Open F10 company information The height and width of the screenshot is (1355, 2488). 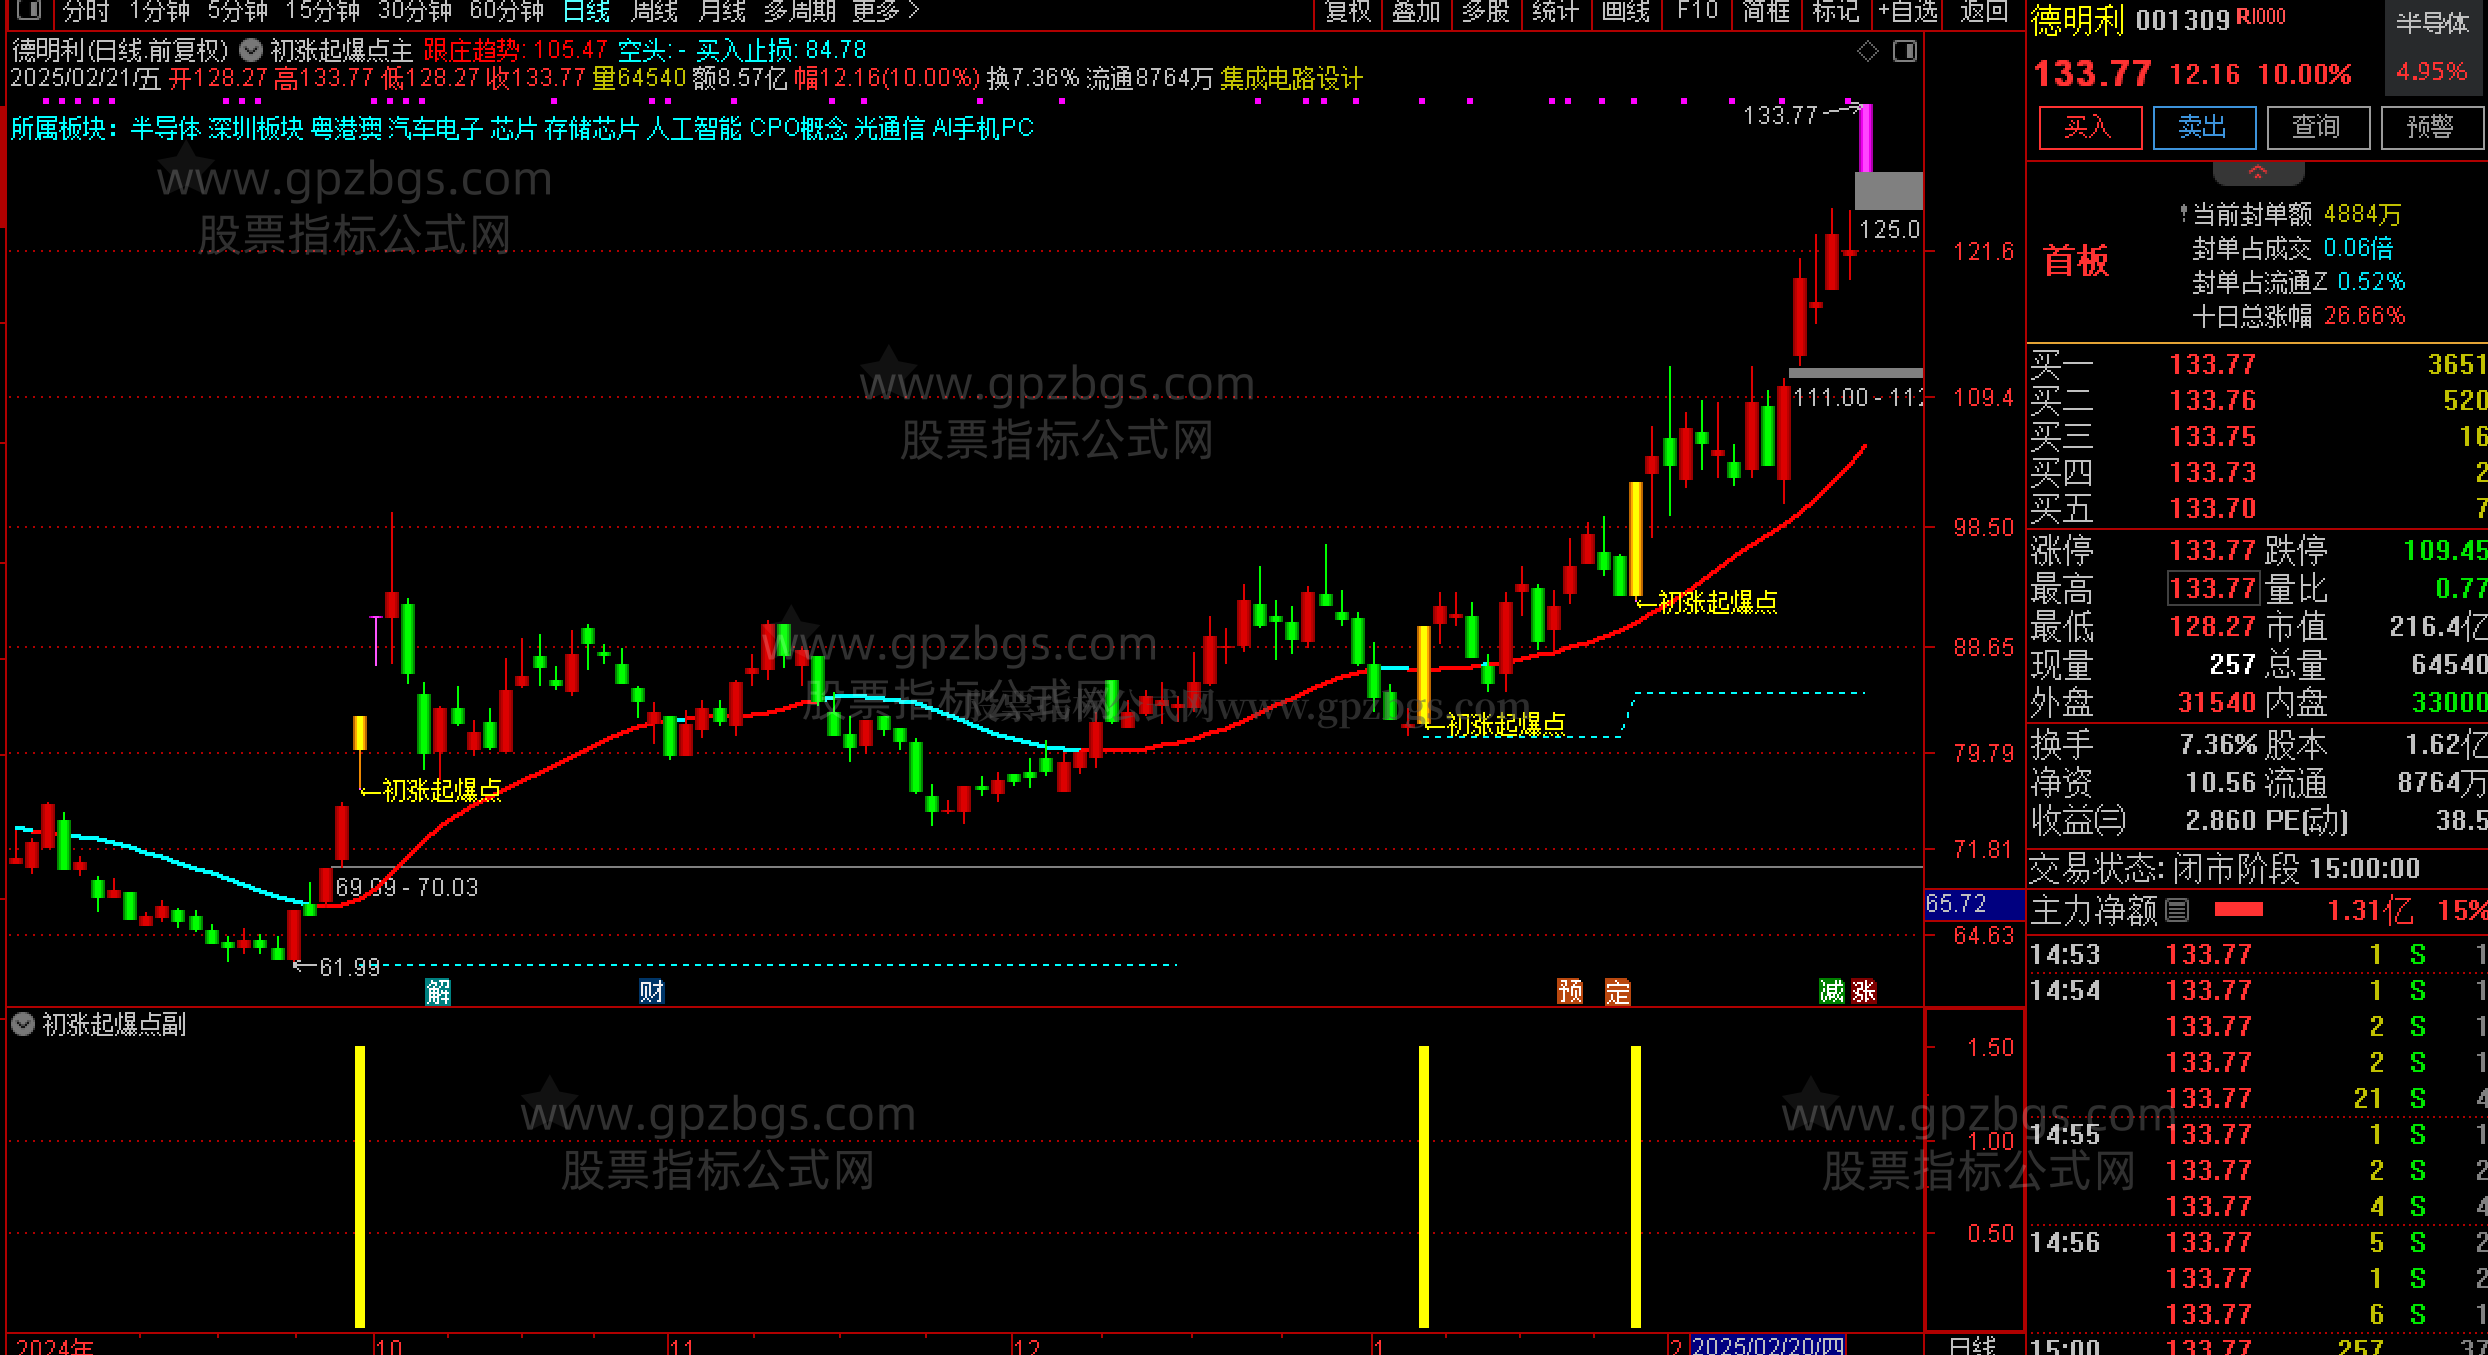point(1697,11)
